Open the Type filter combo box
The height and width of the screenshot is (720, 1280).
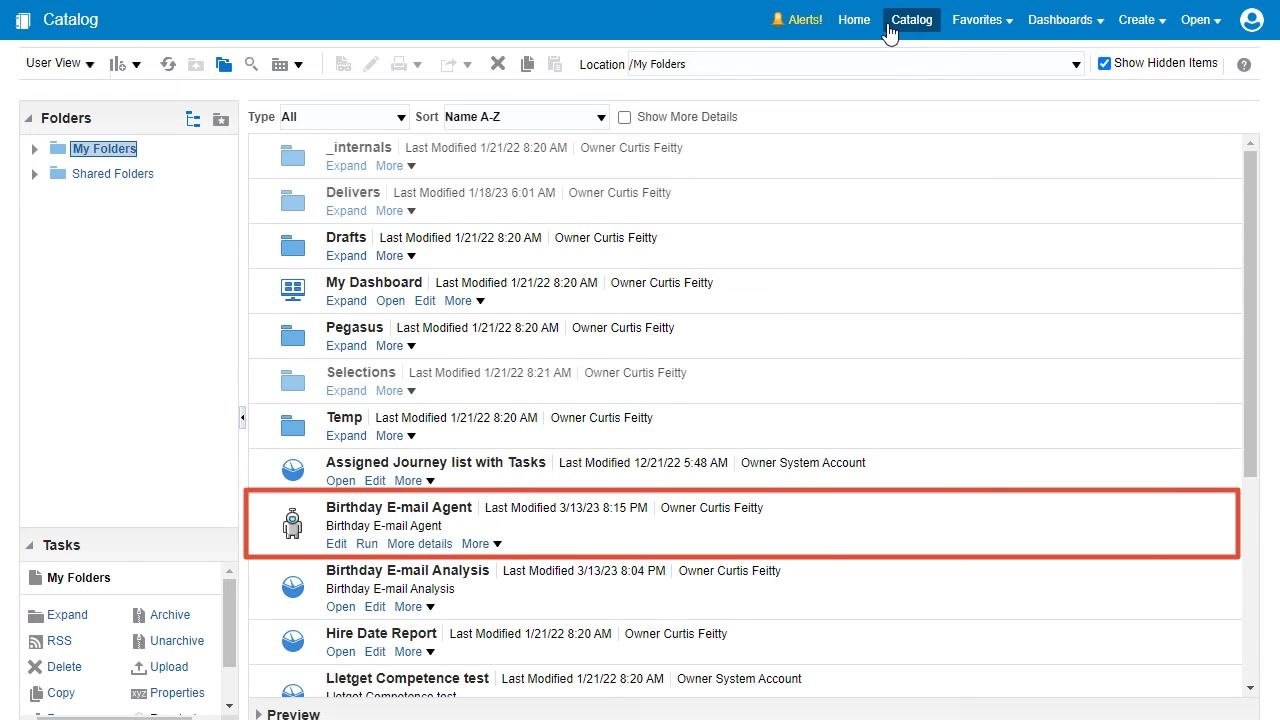(344, 117)
